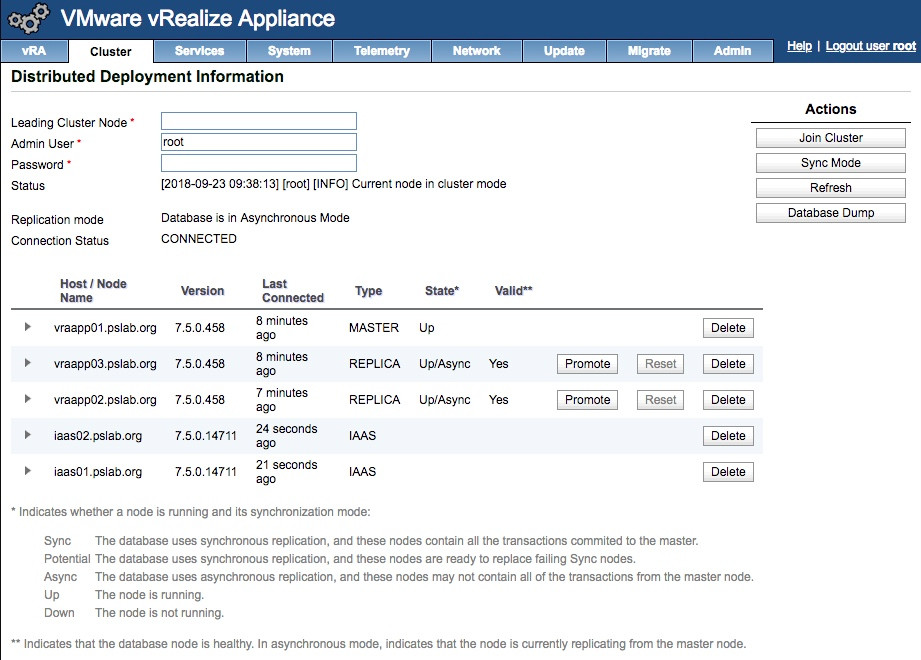This screenshot has height=660, width=921.
Task: Click the MASTER type cell
Action: tap(374, 328)
